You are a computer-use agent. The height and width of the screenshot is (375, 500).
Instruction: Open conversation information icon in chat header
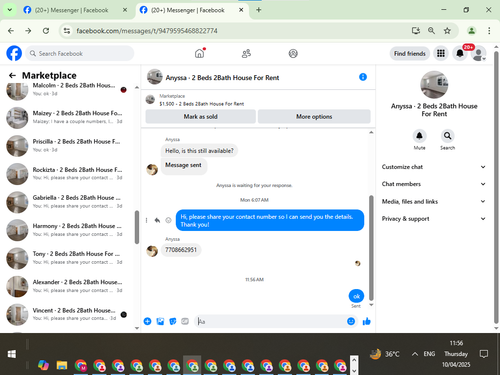click(363, 77)
